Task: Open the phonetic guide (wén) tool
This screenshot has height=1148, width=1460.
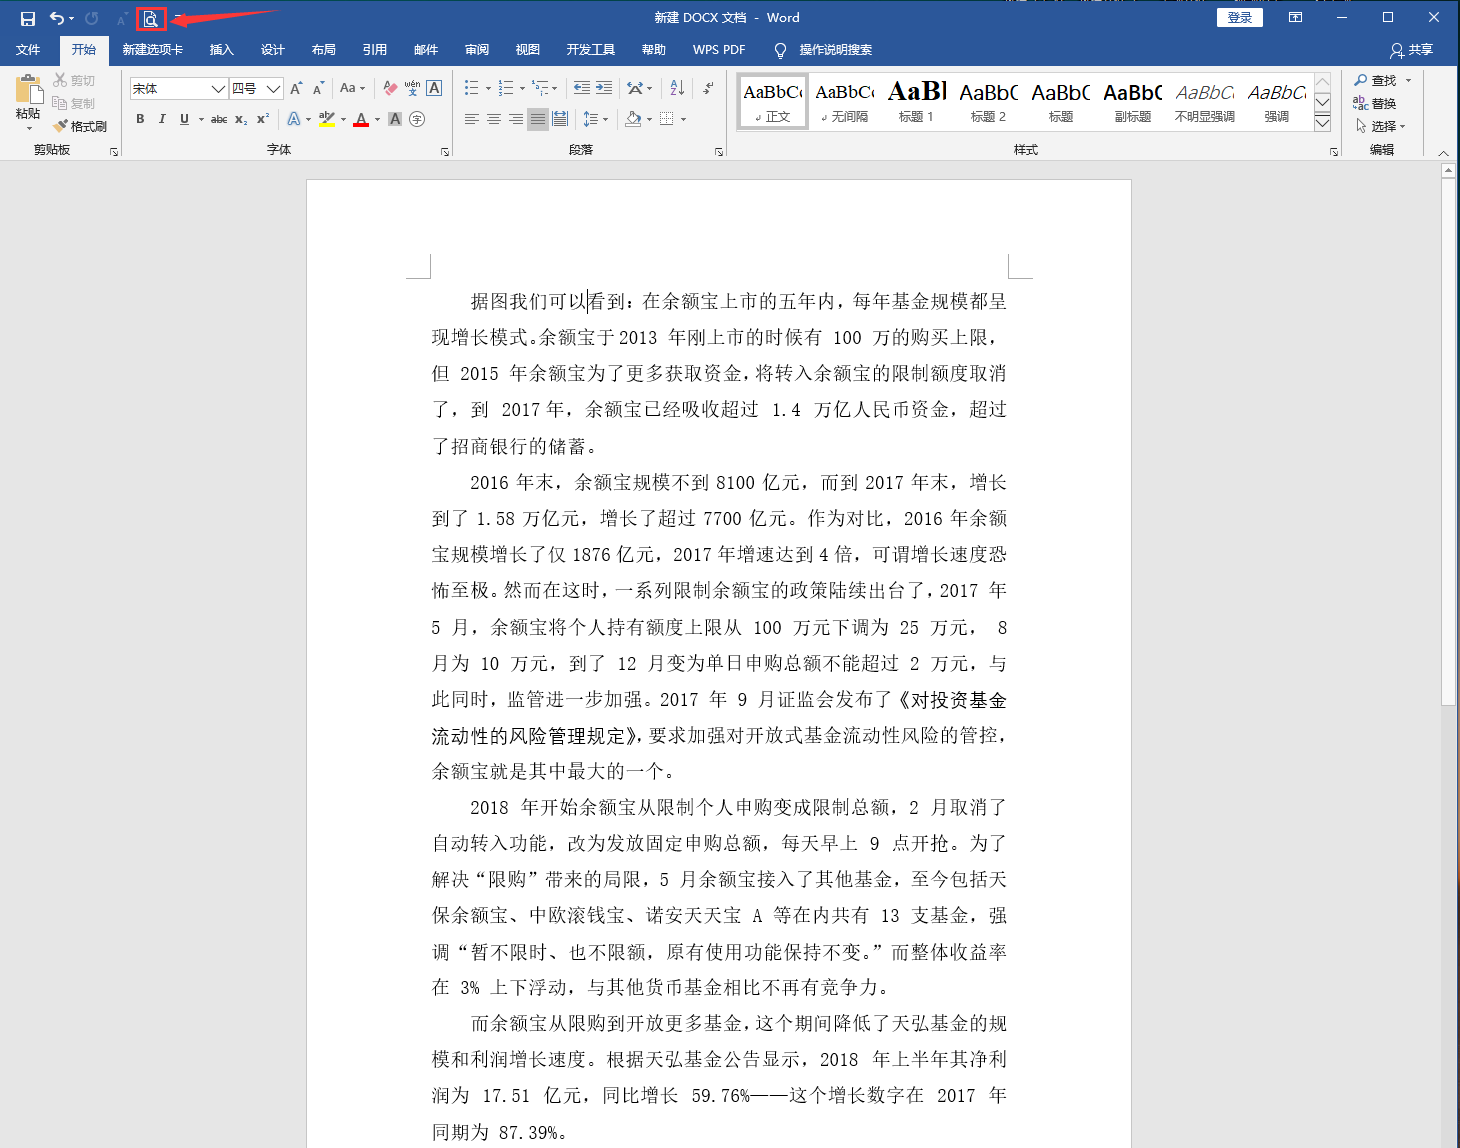Action: 412,89
